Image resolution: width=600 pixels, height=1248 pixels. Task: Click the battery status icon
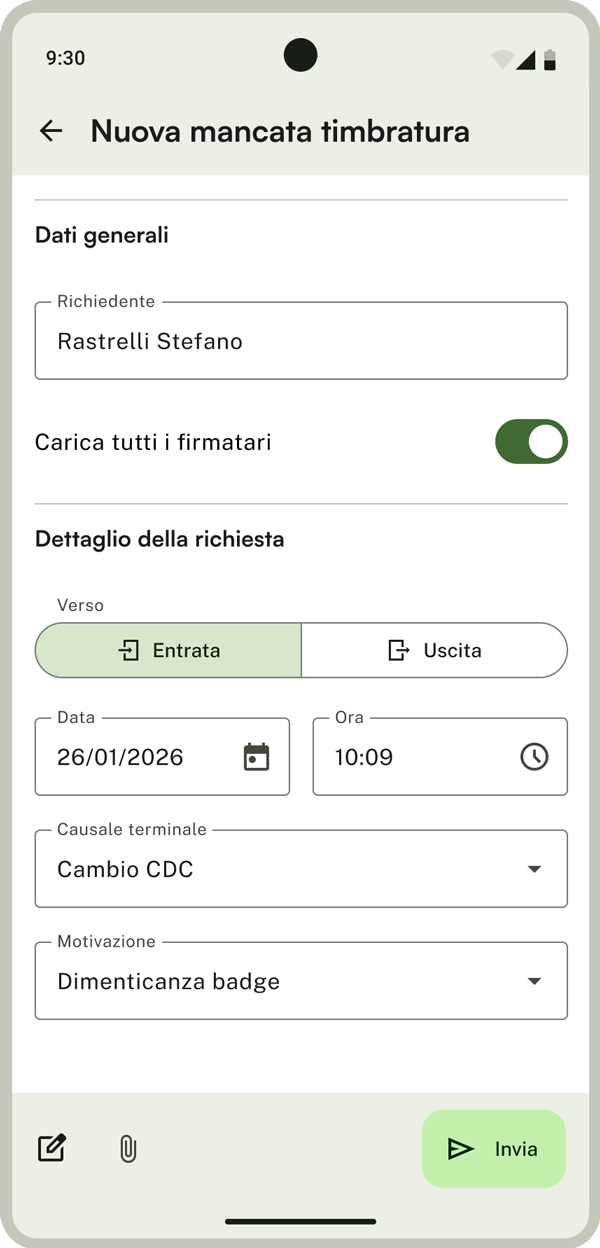[x=550, y=60]
